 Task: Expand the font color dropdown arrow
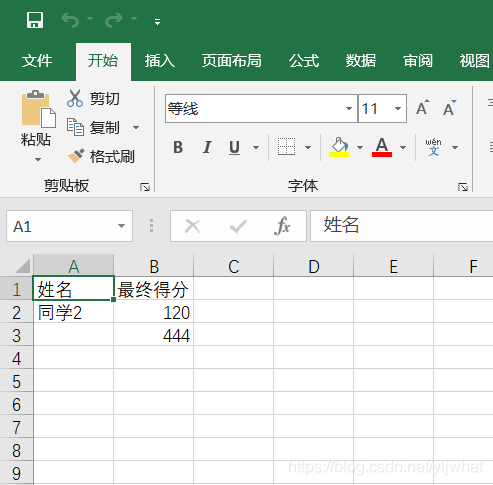tap(403, 147)
